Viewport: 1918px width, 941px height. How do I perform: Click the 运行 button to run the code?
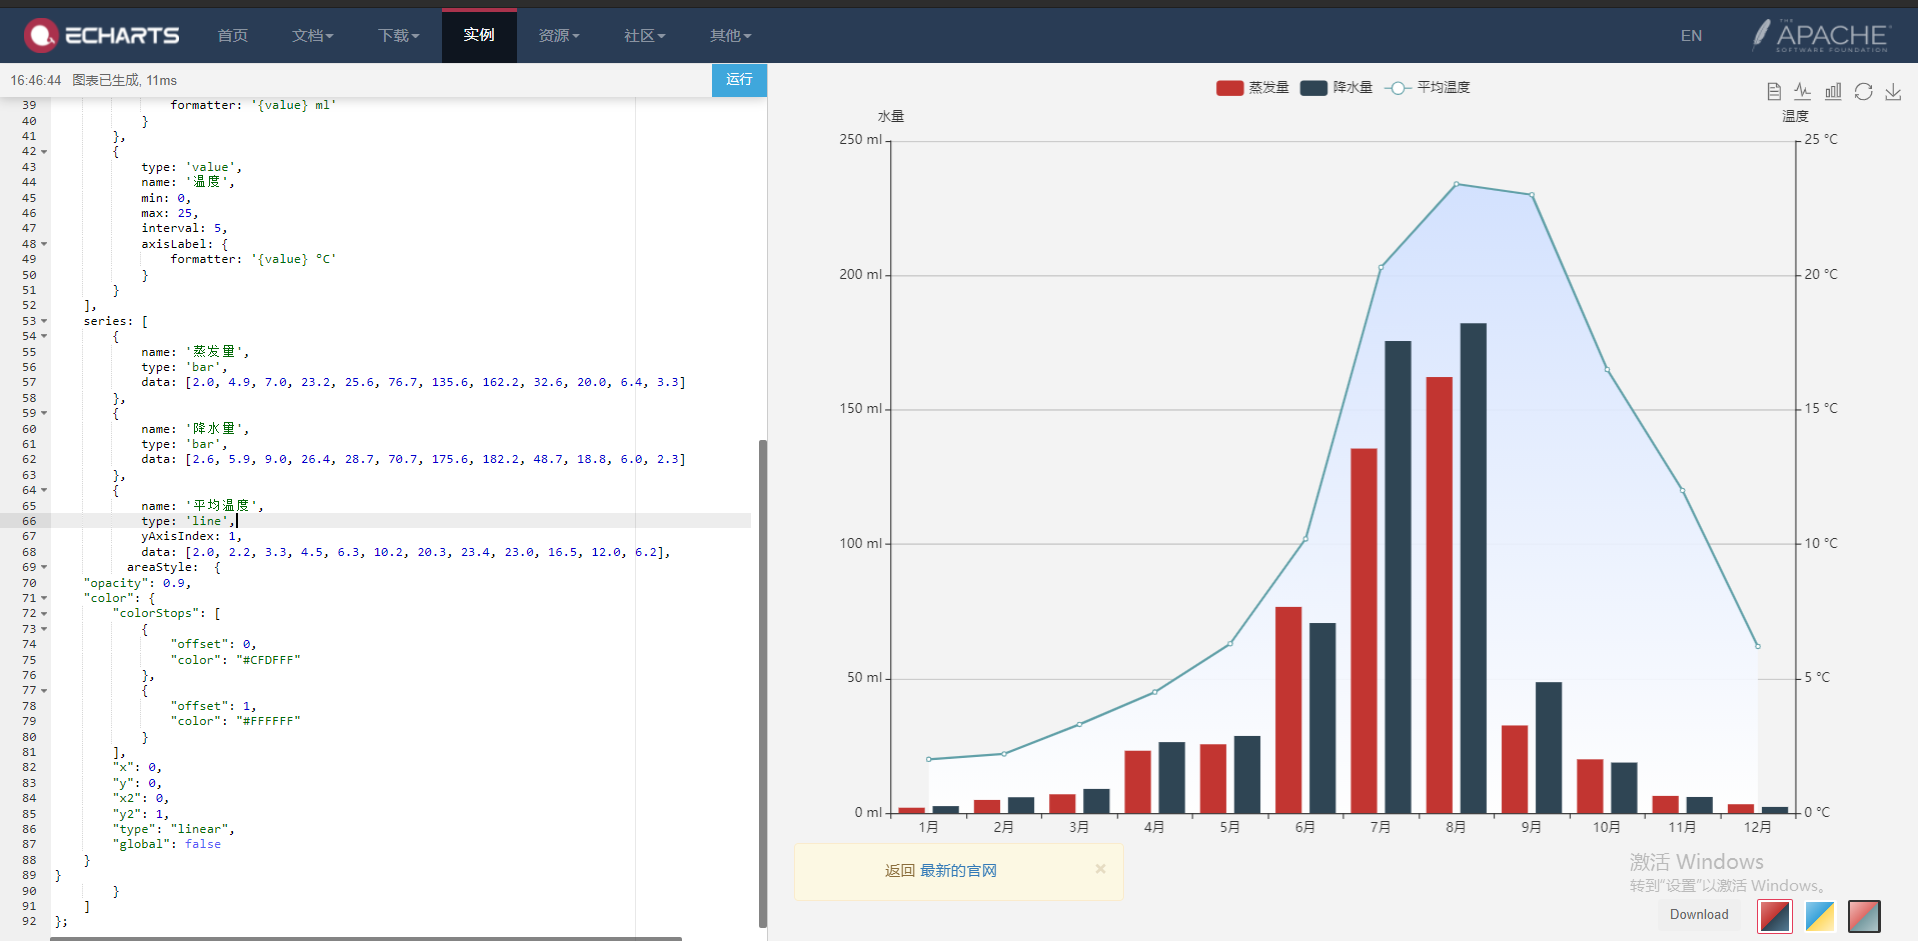(739, 80)
